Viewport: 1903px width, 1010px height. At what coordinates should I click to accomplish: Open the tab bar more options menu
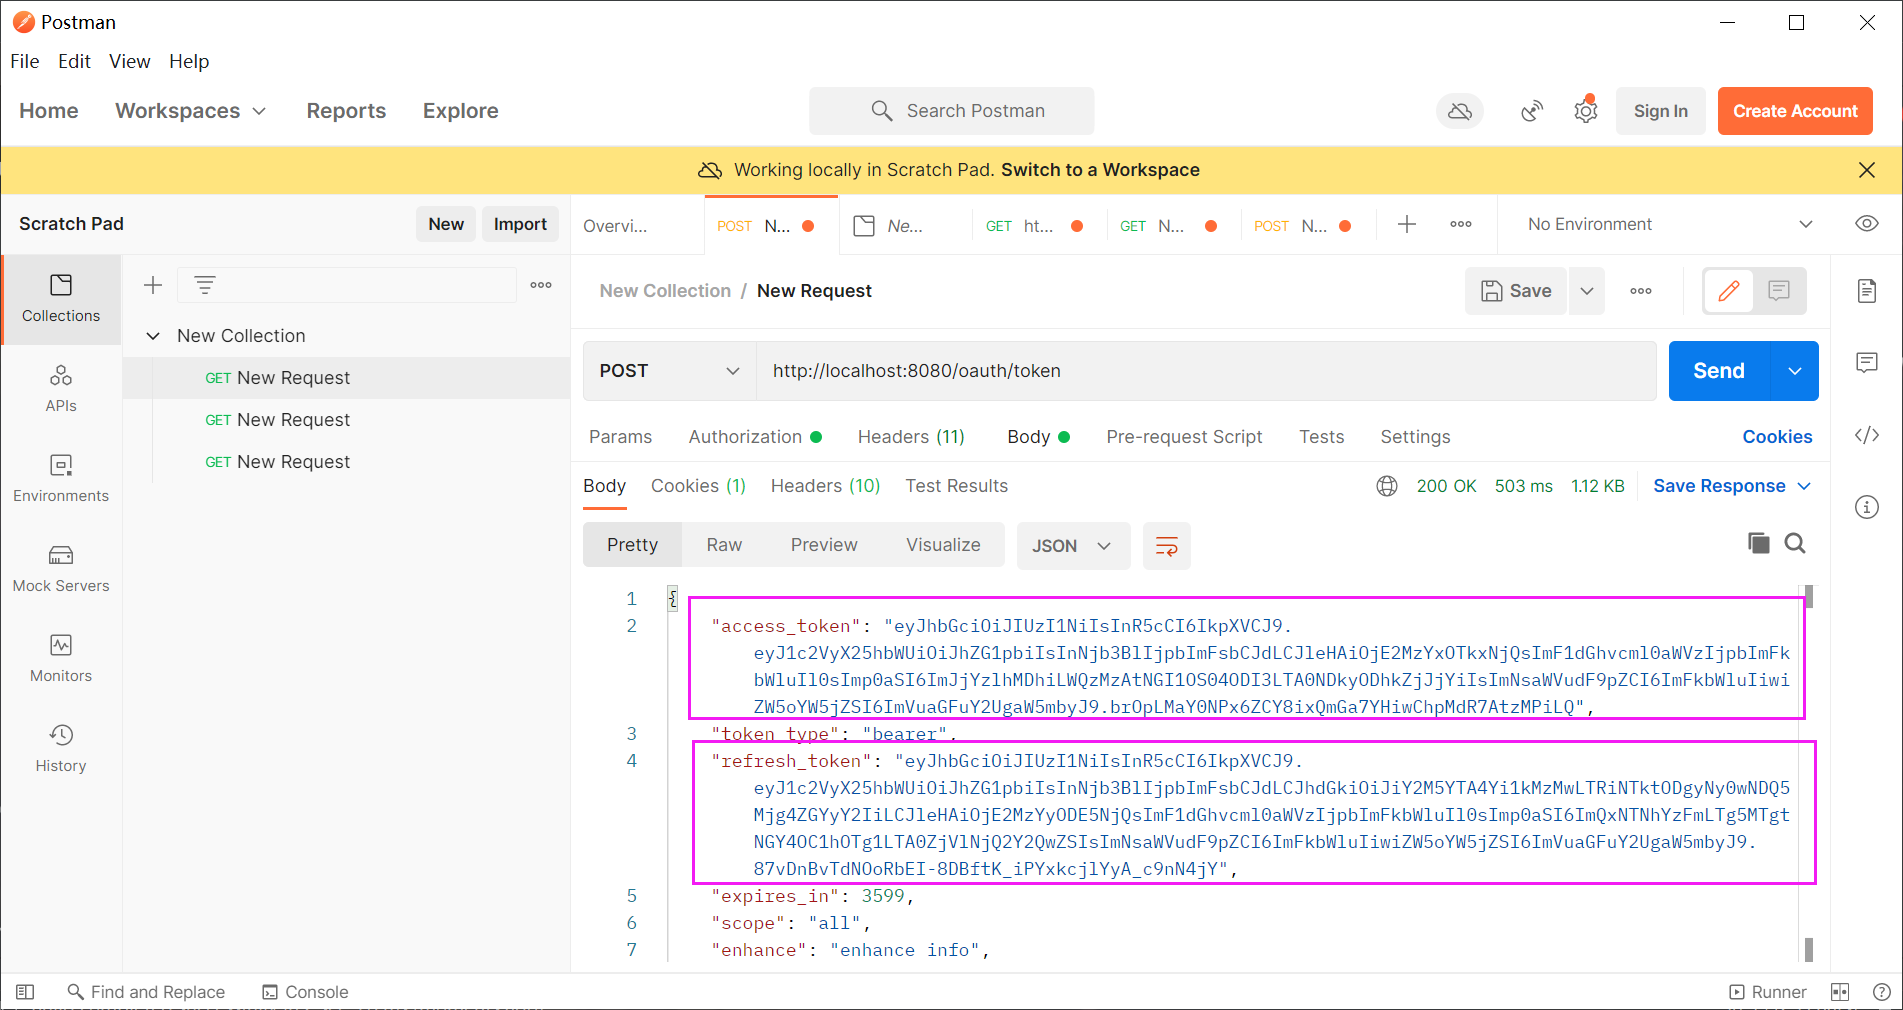1461,224
